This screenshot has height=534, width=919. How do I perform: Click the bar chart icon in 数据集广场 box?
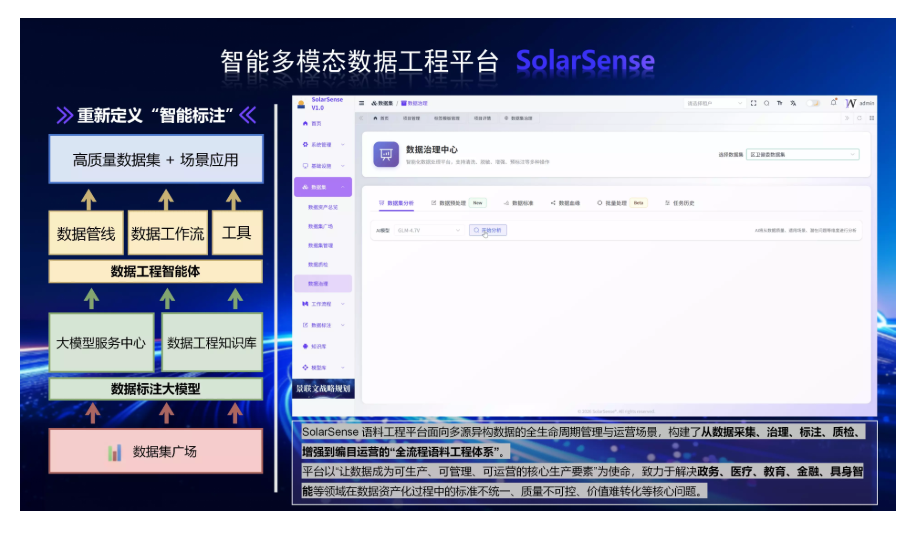pyautogui.click(x=115, y=452)
